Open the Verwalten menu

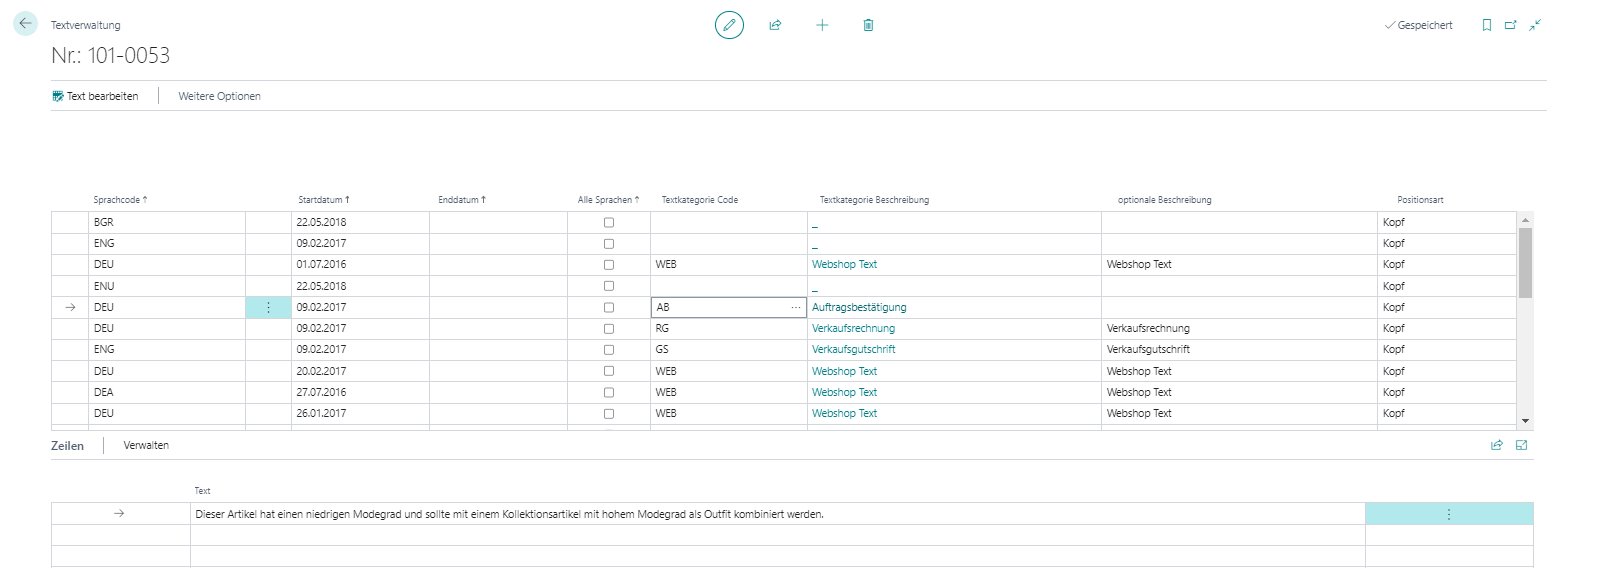pos(146,445)
